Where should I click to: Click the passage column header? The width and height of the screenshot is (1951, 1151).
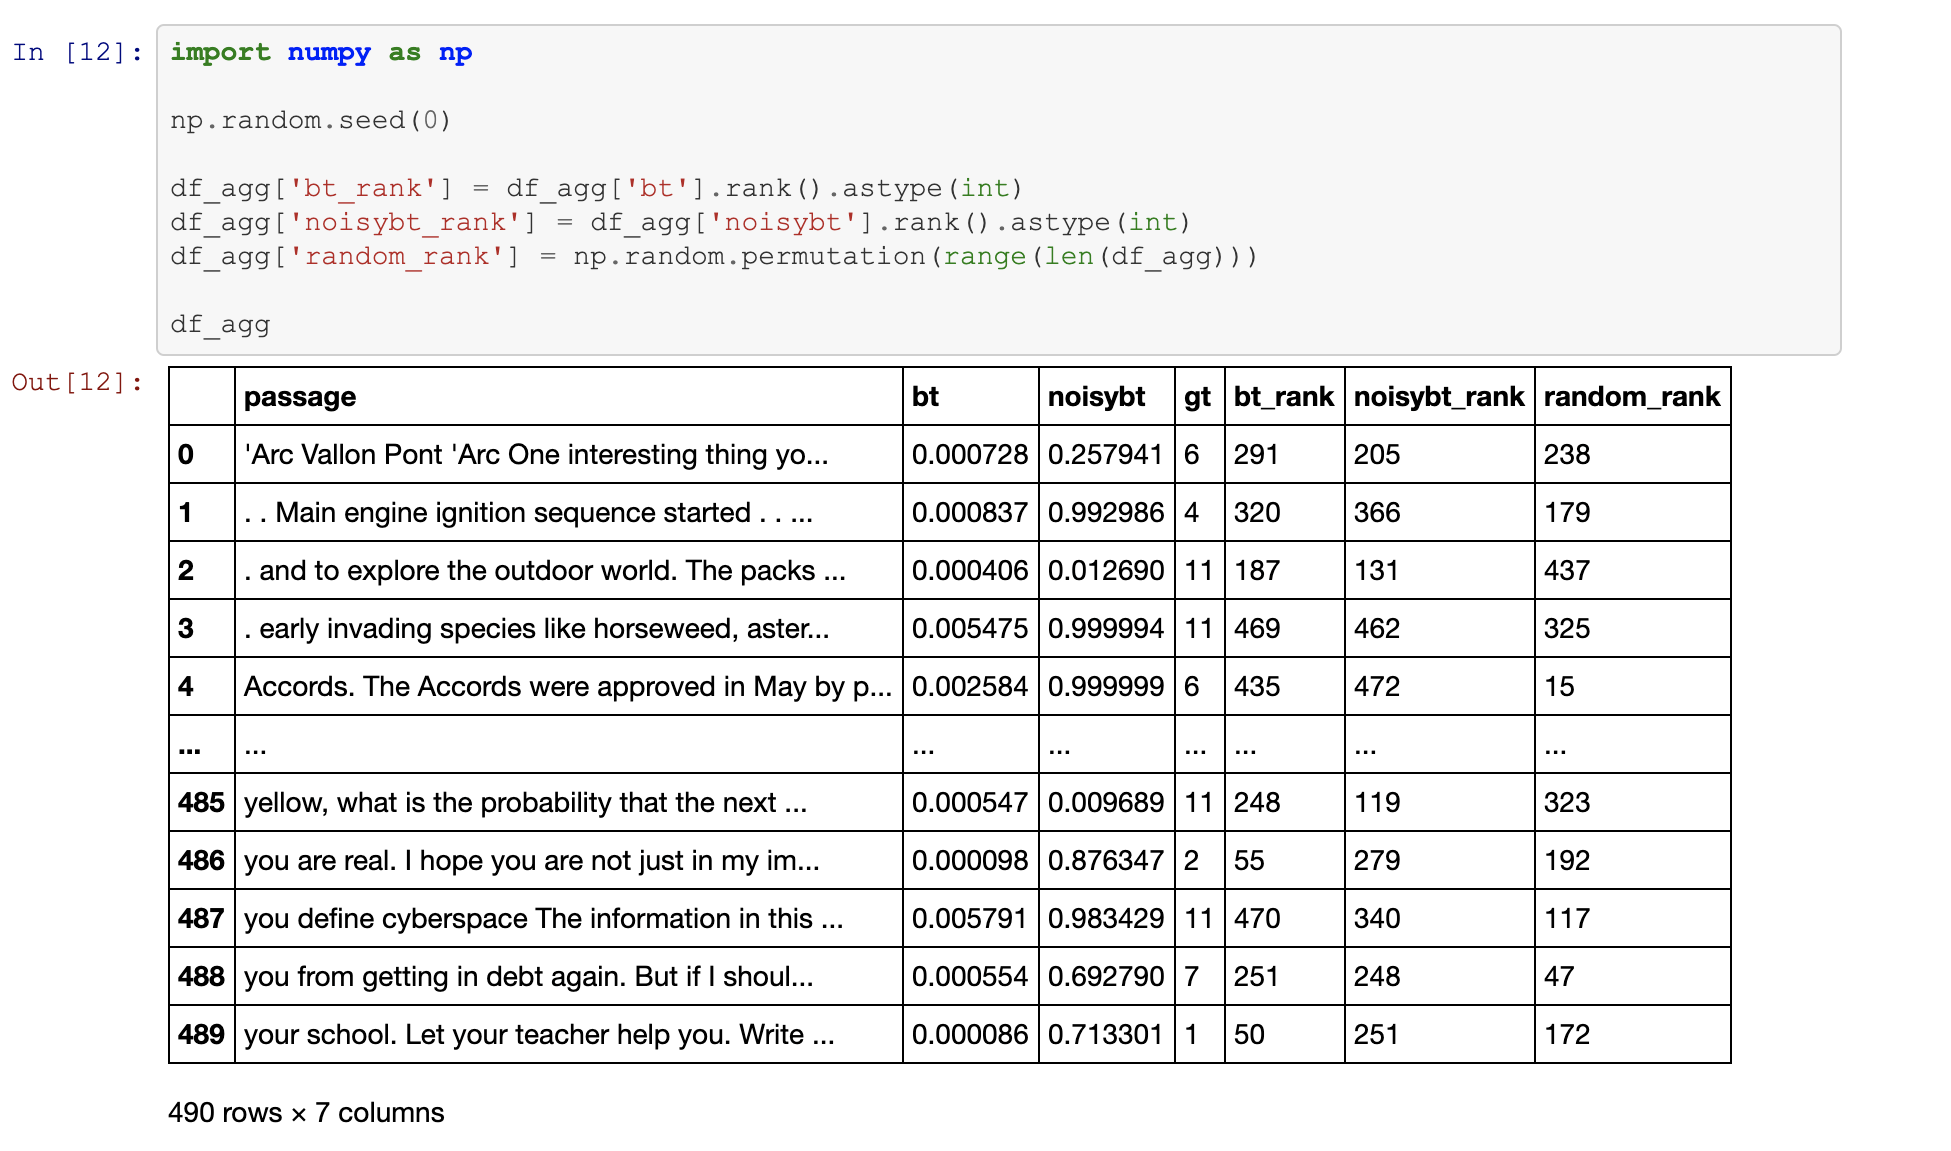tap(300, 397)
